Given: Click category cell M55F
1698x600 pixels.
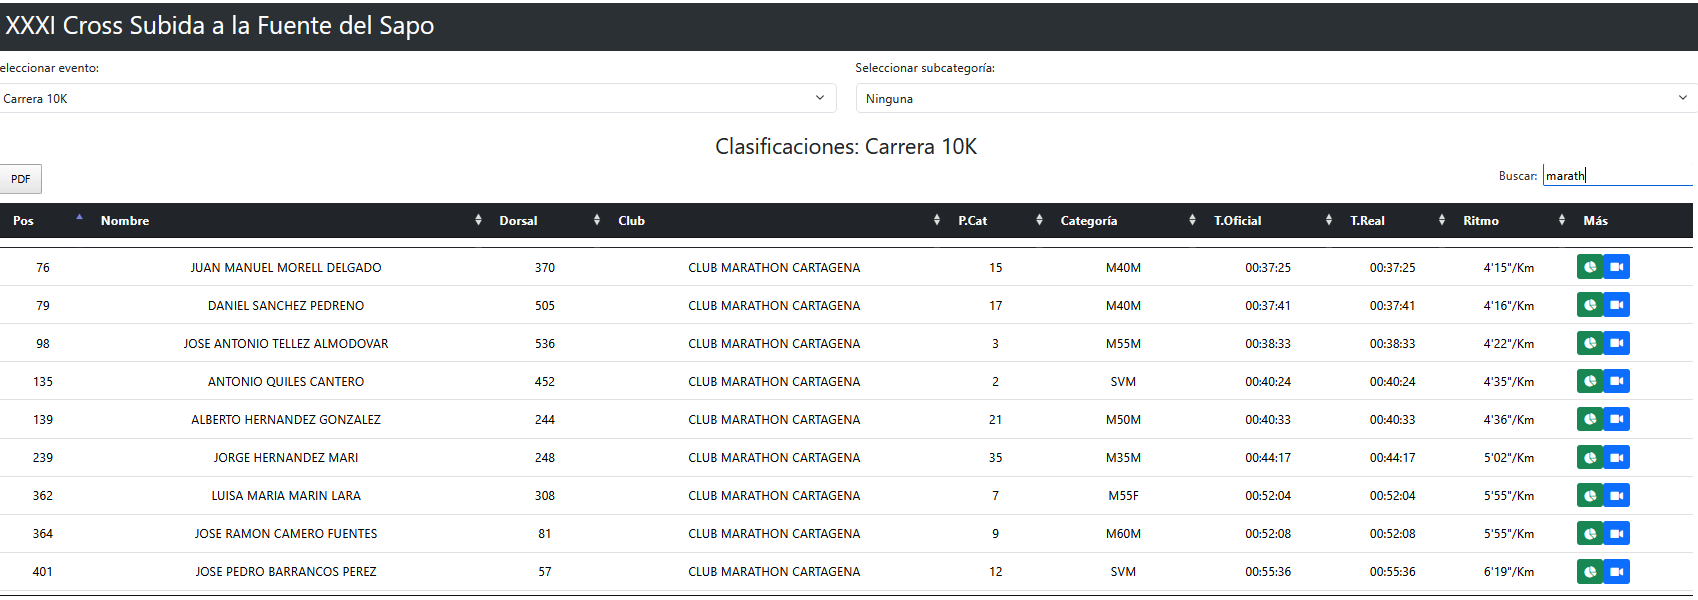Looking at the screenshot, I should (1123, 496).
